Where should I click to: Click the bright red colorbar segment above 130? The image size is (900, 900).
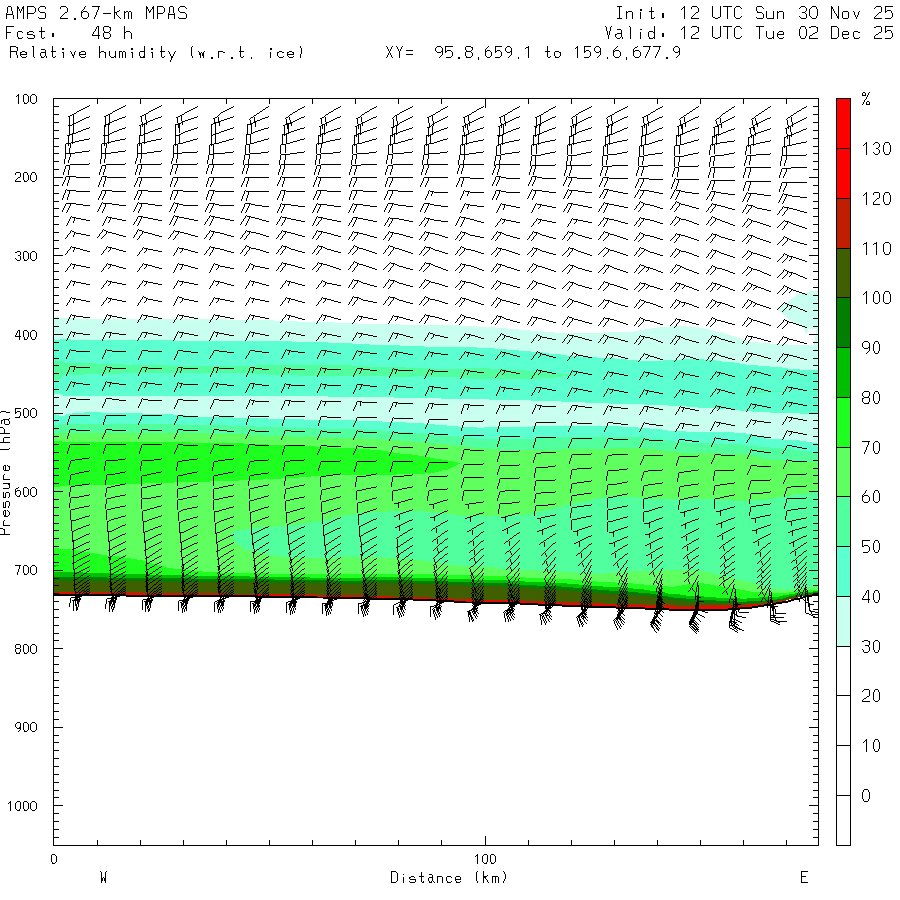point(843,123)
